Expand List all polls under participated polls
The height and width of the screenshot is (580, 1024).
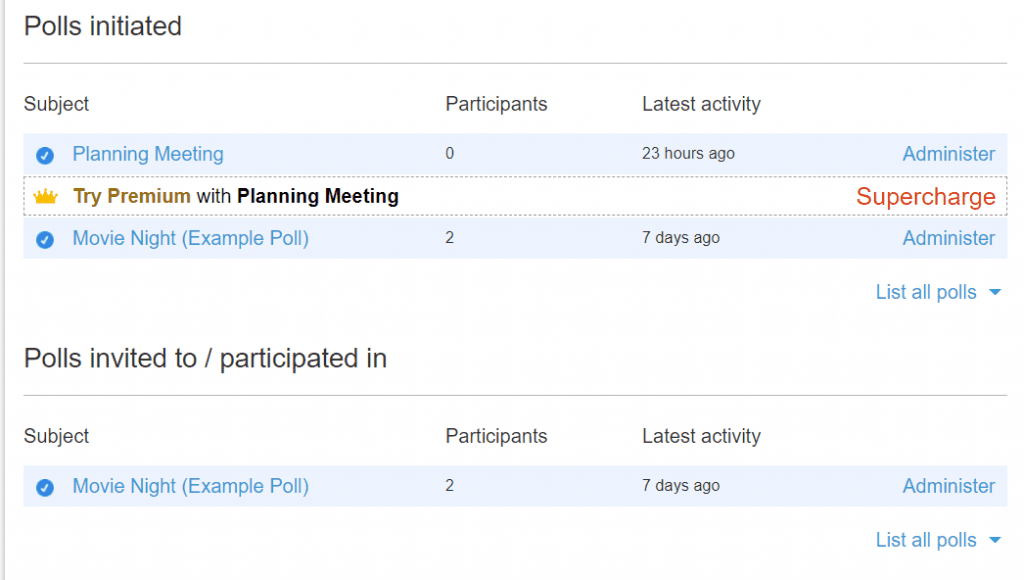point(926,540)
